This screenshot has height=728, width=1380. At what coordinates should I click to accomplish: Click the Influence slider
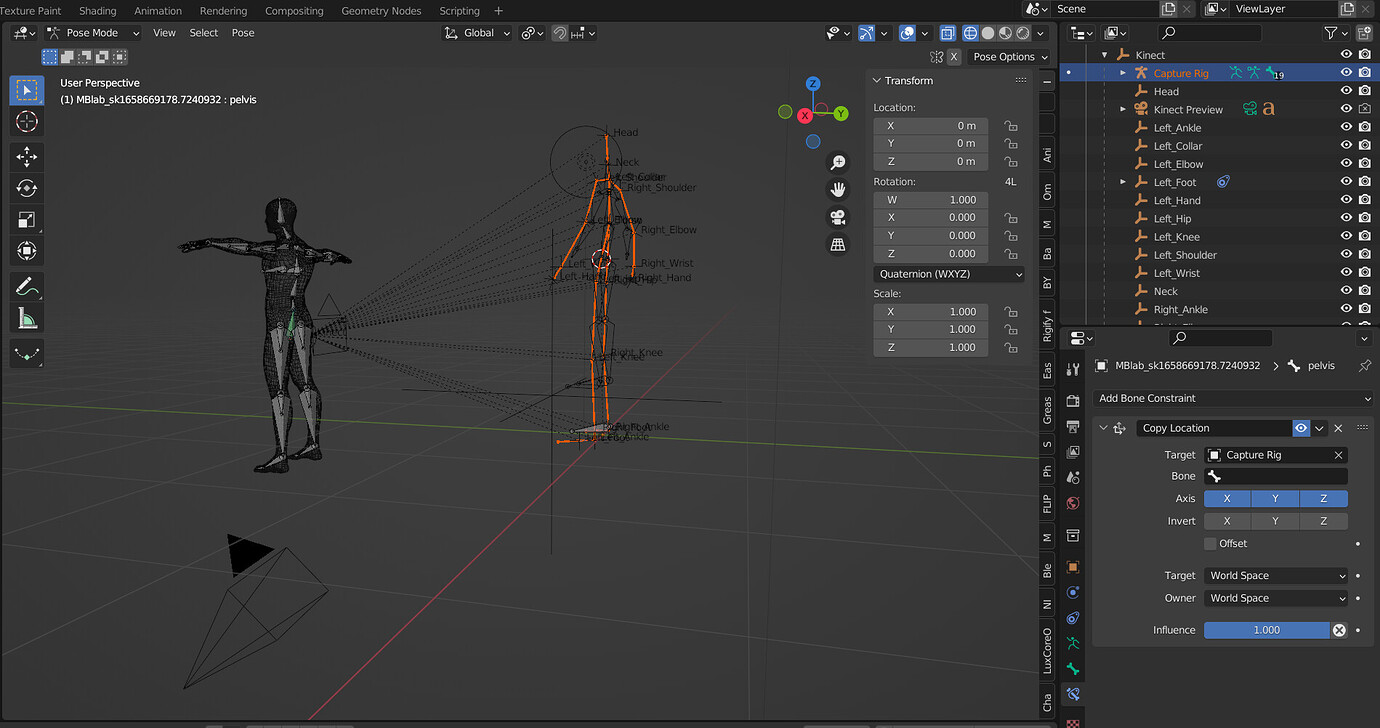[1266, 630]
